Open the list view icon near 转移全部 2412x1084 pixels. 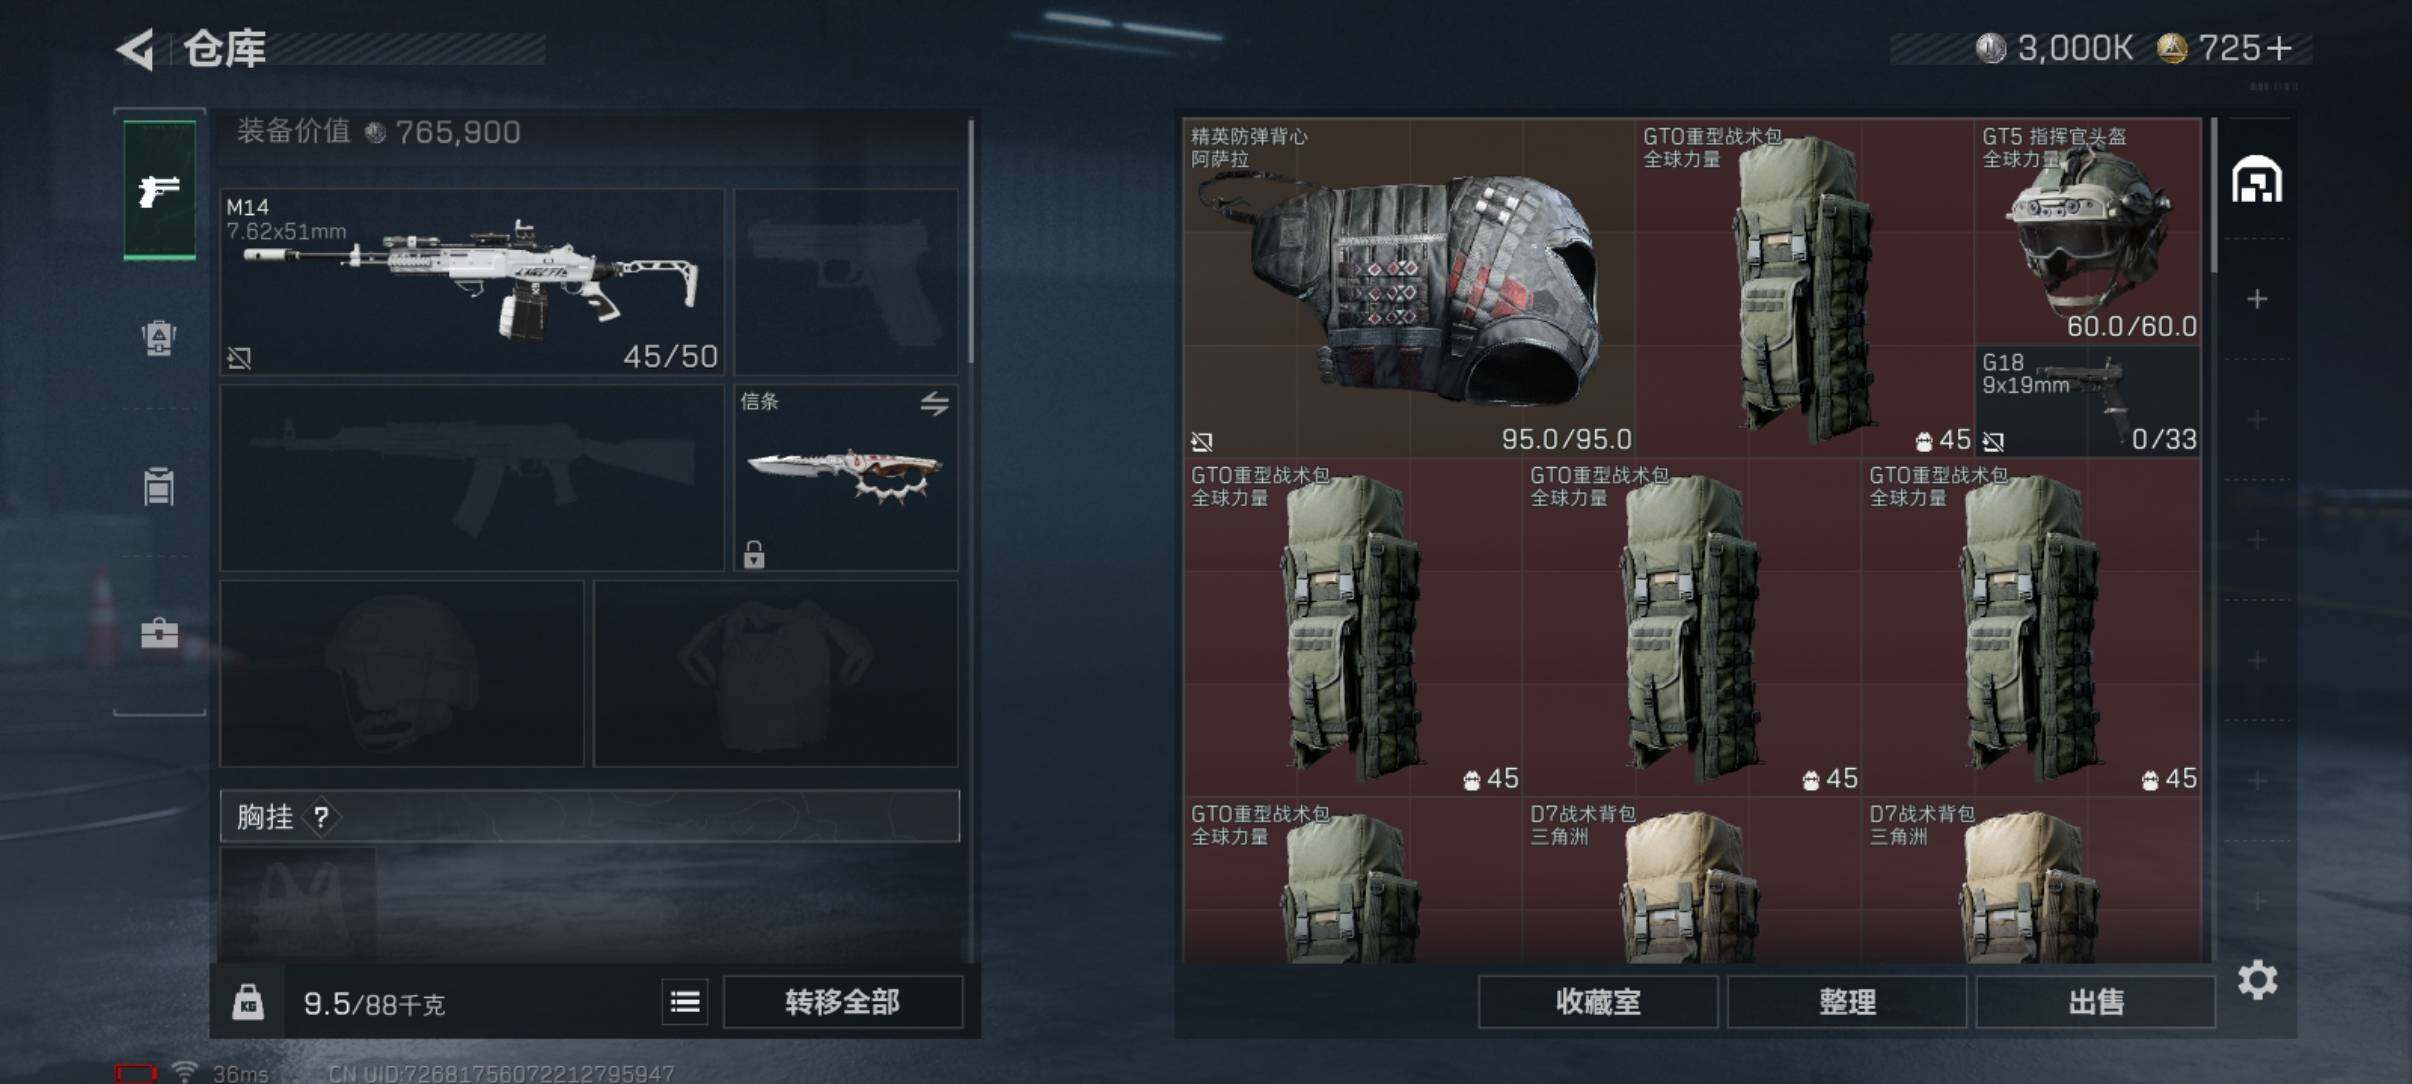[x=685, y=1001]
